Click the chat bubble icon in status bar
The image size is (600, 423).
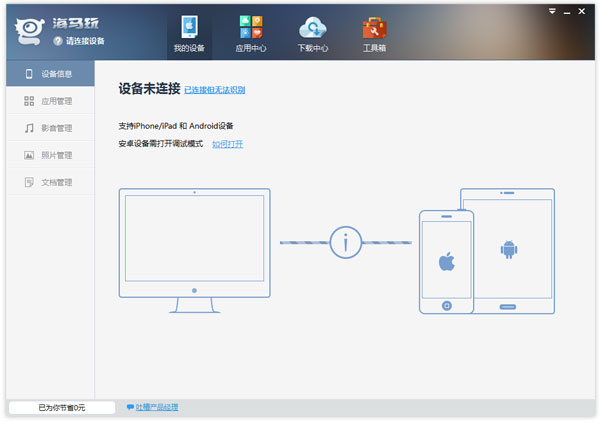[x=130, y=407]
